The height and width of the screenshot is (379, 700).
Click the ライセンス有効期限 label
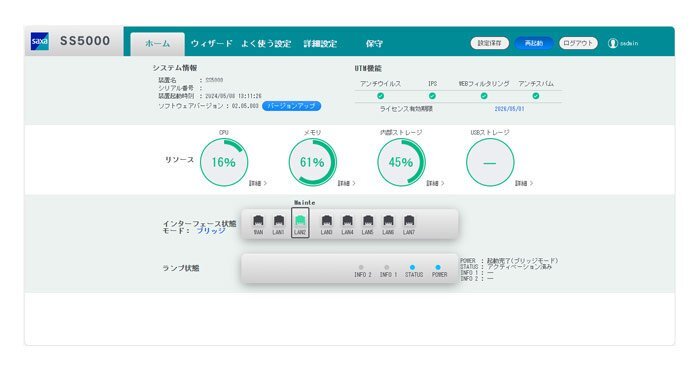click(x=406, y=109)
